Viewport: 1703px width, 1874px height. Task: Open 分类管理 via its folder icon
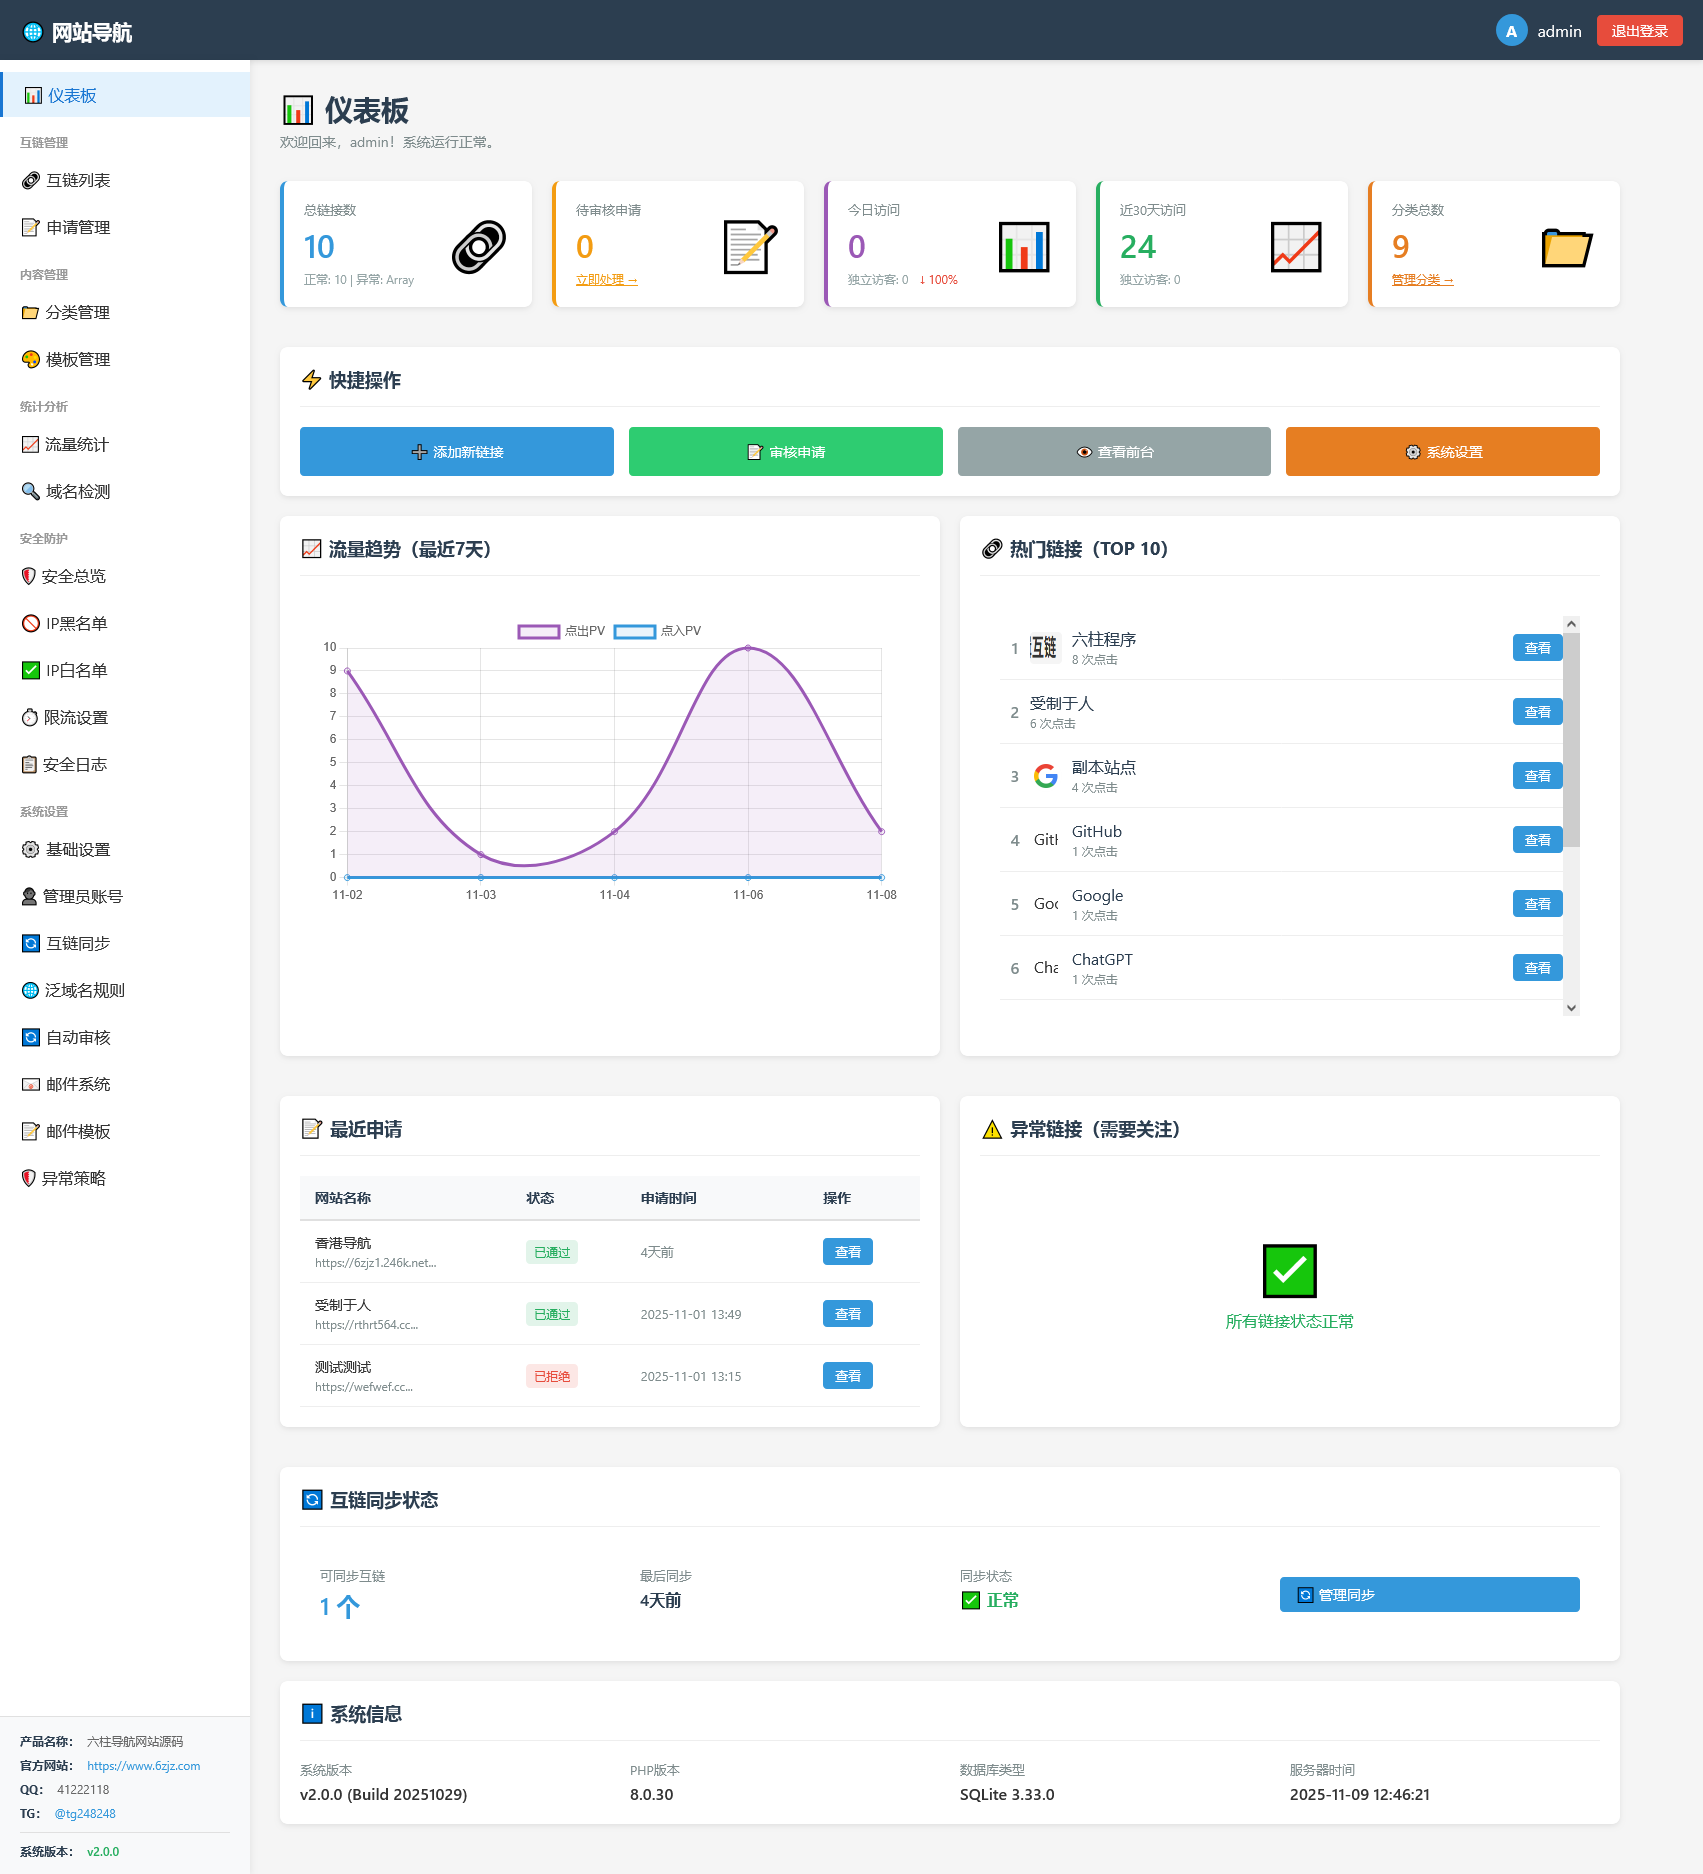(x=30, y=312)
